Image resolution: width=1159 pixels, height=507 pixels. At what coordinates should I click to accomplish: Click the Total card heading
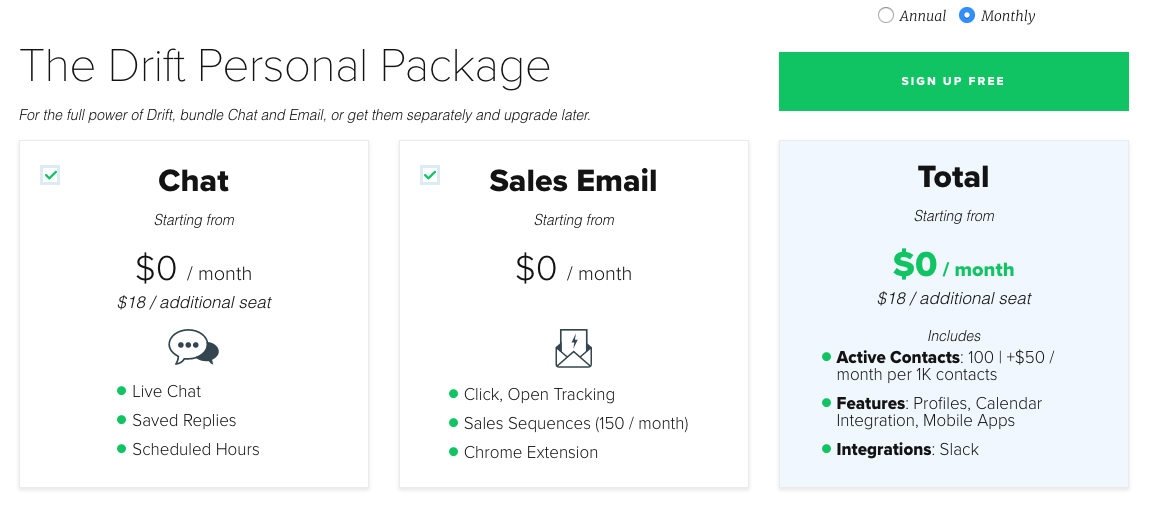(x=953, y=177)
